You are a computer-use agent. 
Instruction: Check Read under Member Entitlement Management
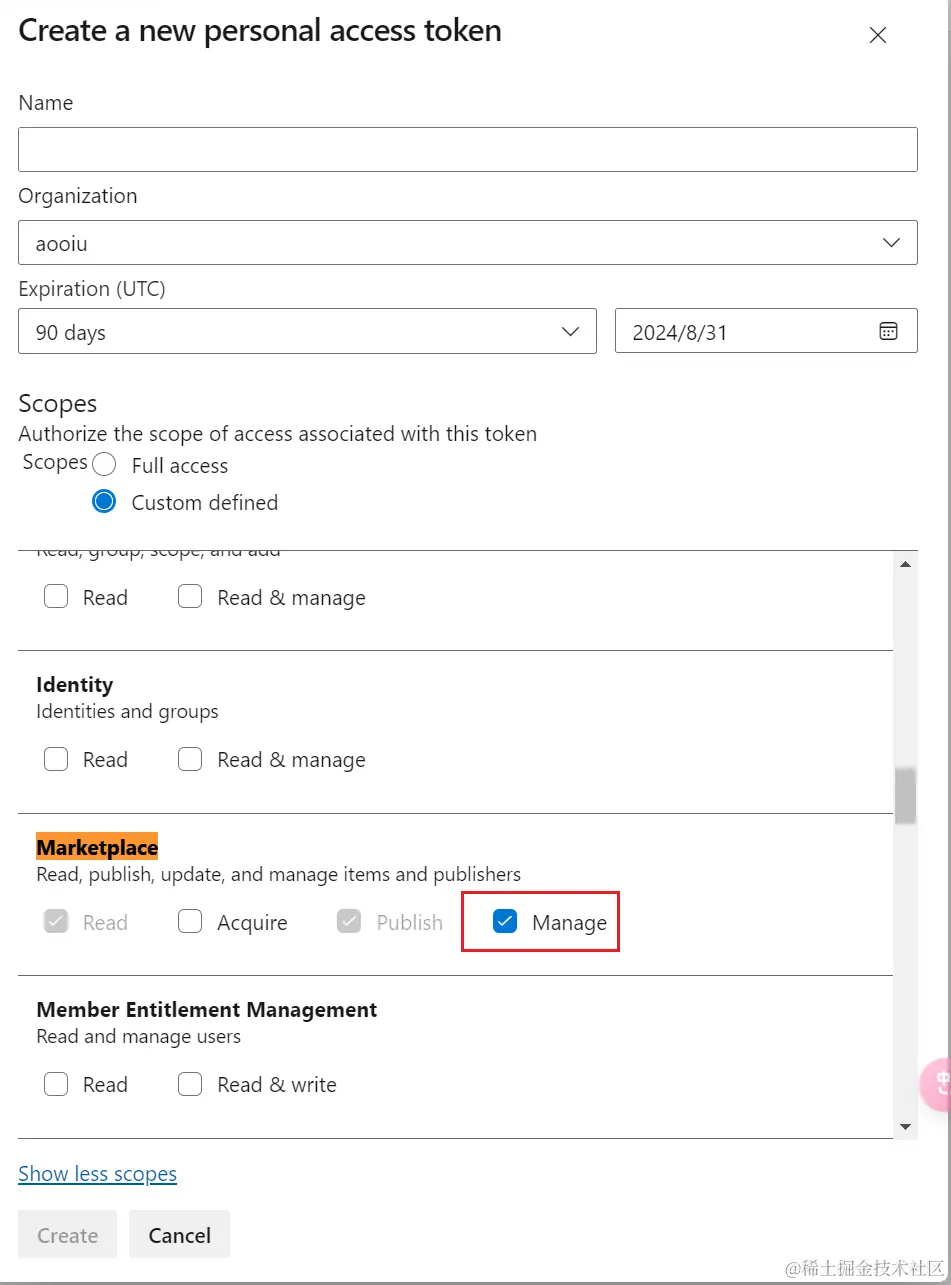tap(56, 1084)
